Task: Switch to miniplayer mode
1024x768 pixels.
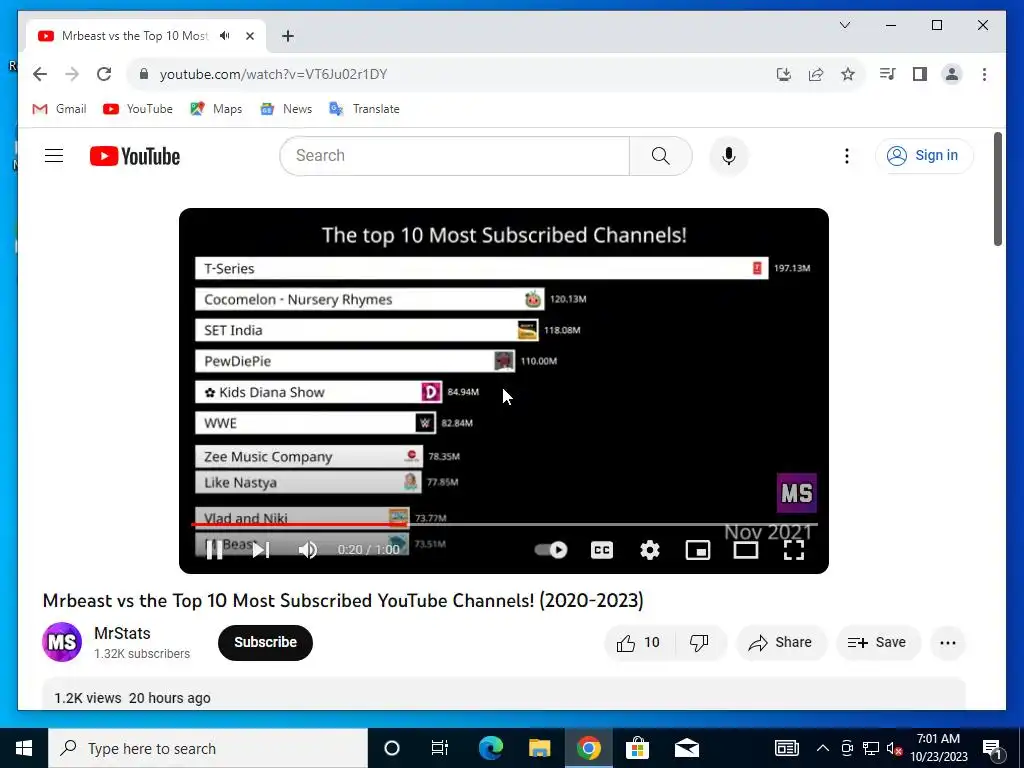Action: [697, 550]
